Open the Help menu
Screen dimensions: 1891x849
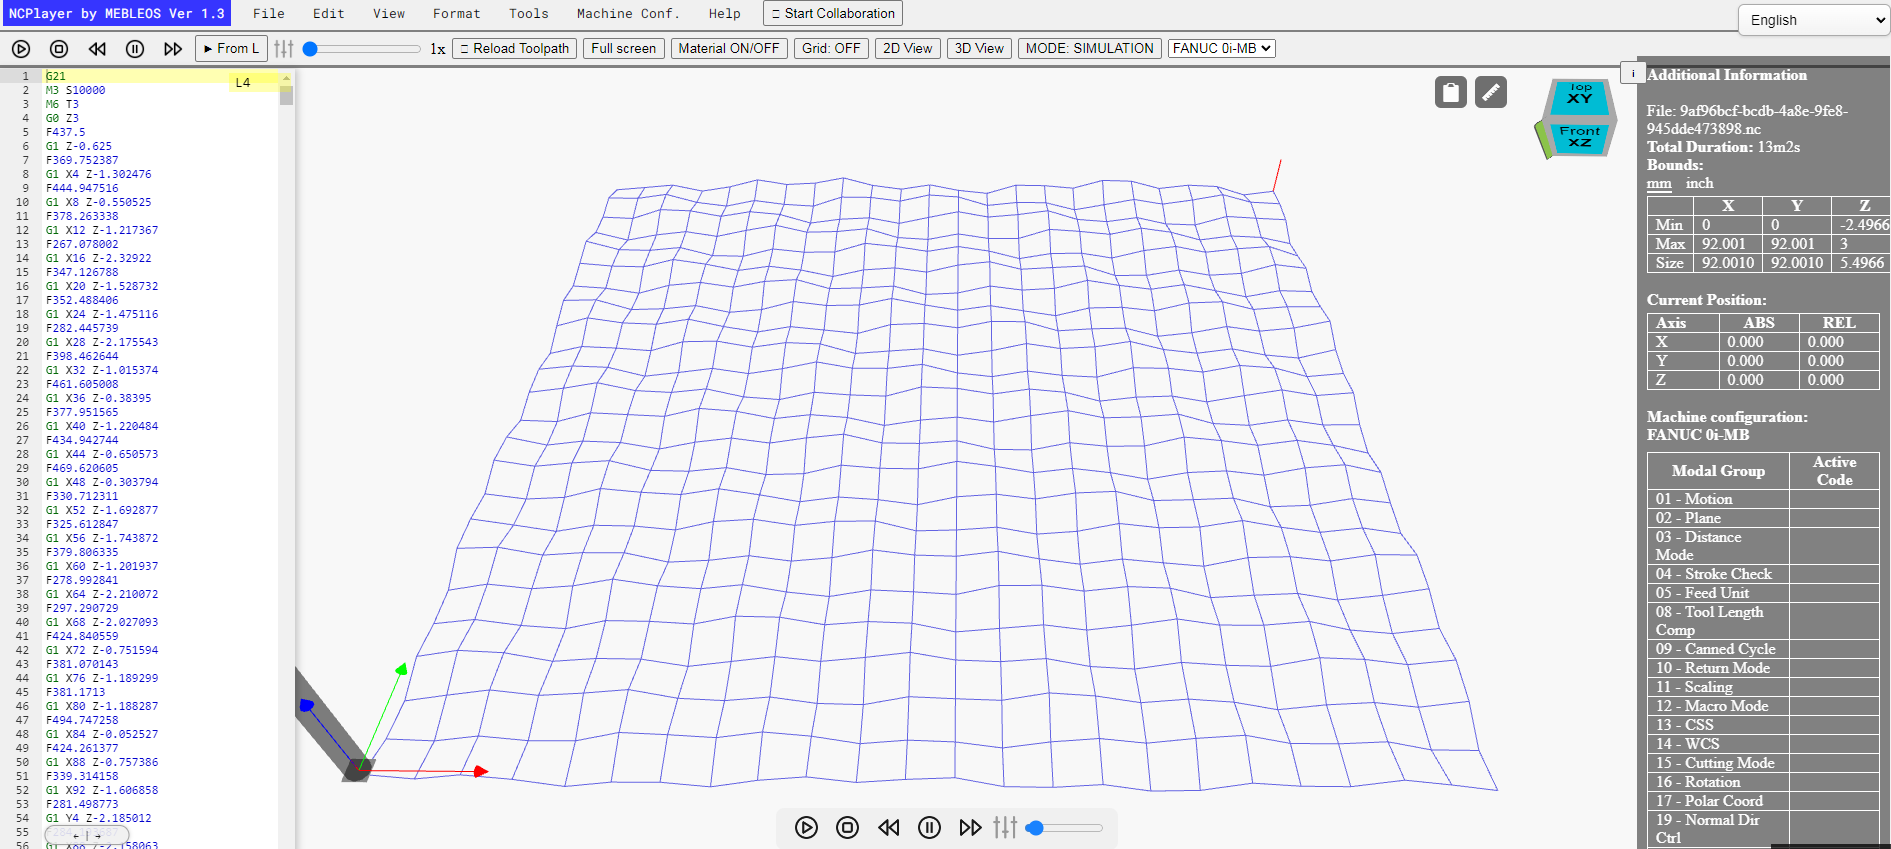[725, 14]
